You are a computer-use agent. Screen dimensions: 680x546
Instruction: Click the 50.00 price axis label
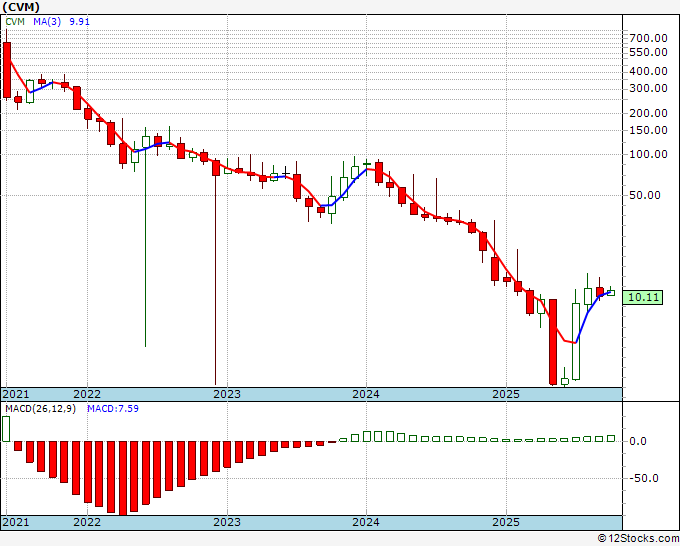click(645, 196)
